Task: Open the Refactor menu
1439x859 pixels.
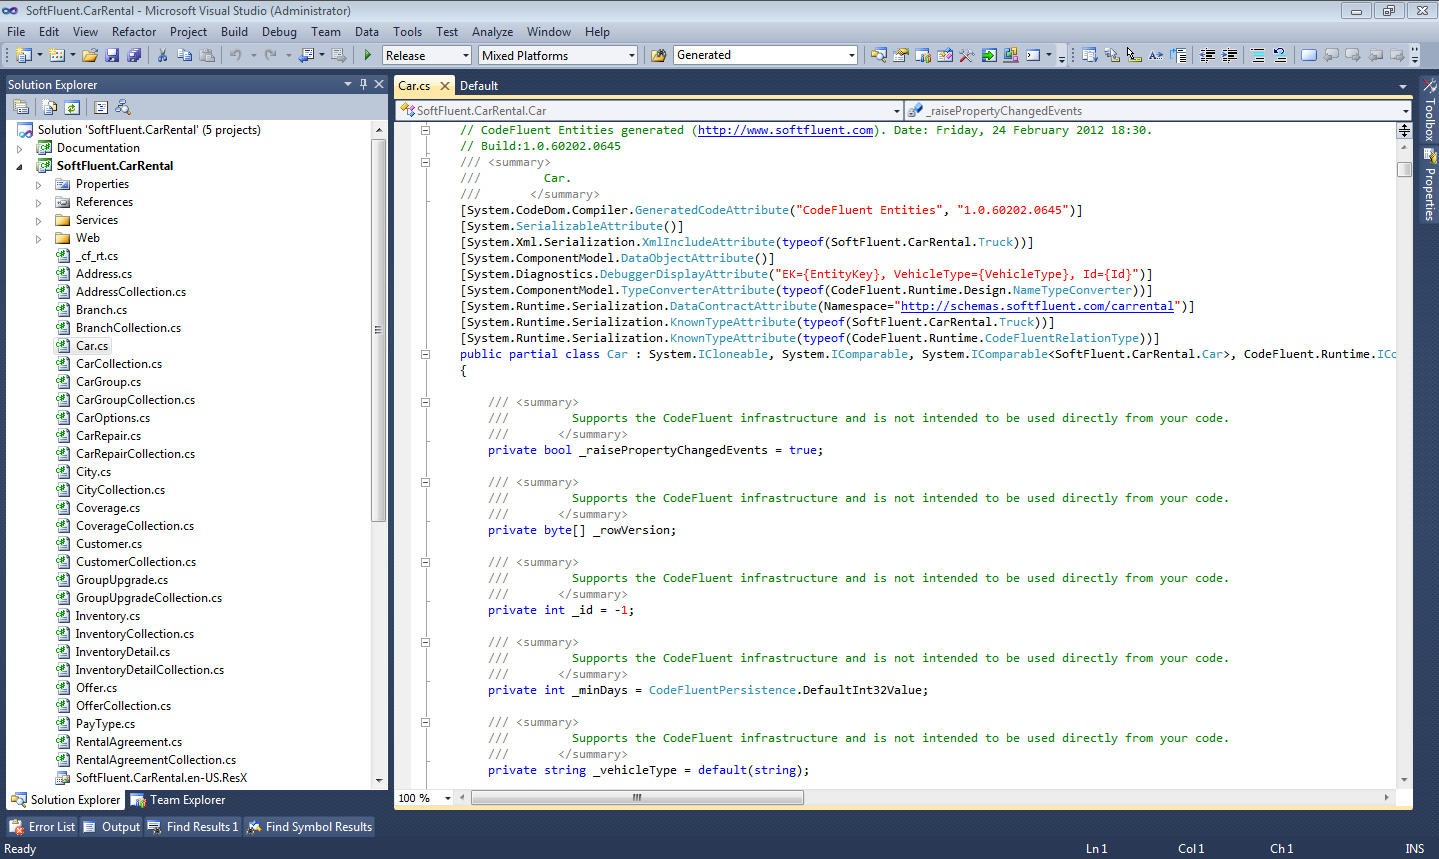Action: click(x=134, y=31)
